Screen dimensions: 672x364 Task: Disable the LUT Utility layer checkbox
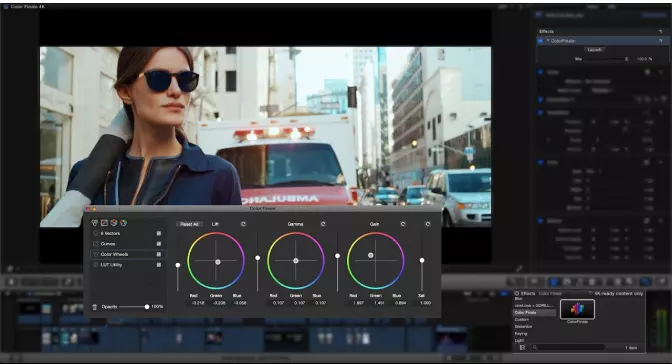click(x=159, y=265)
